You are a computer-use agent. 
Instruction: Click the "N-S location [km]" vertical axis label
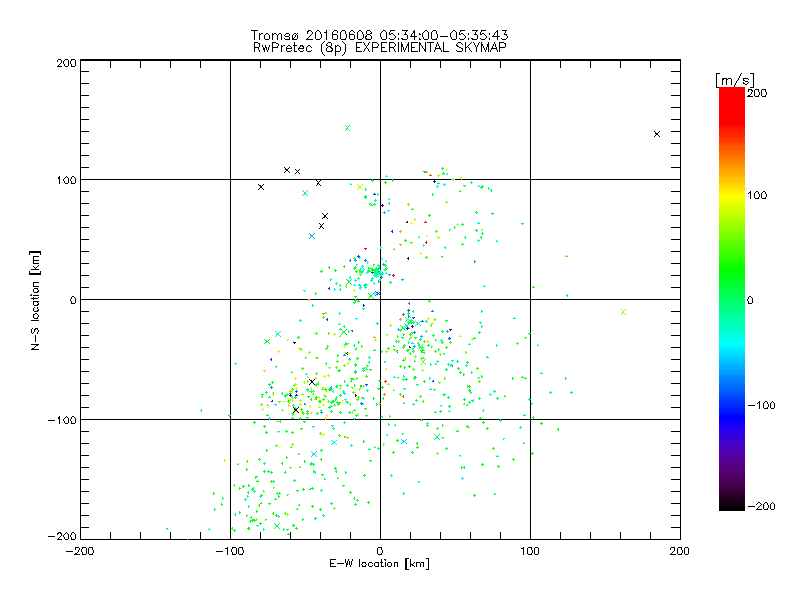tap(35, 300)
